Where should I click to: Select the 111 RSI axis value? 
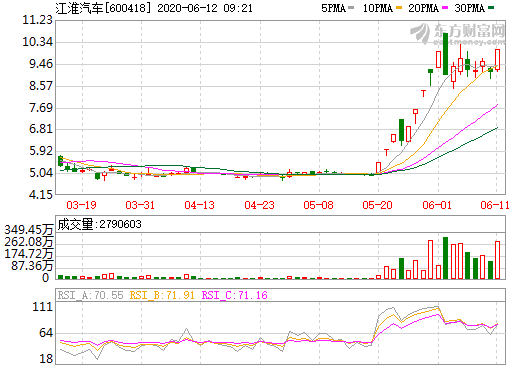click(43, 307)
